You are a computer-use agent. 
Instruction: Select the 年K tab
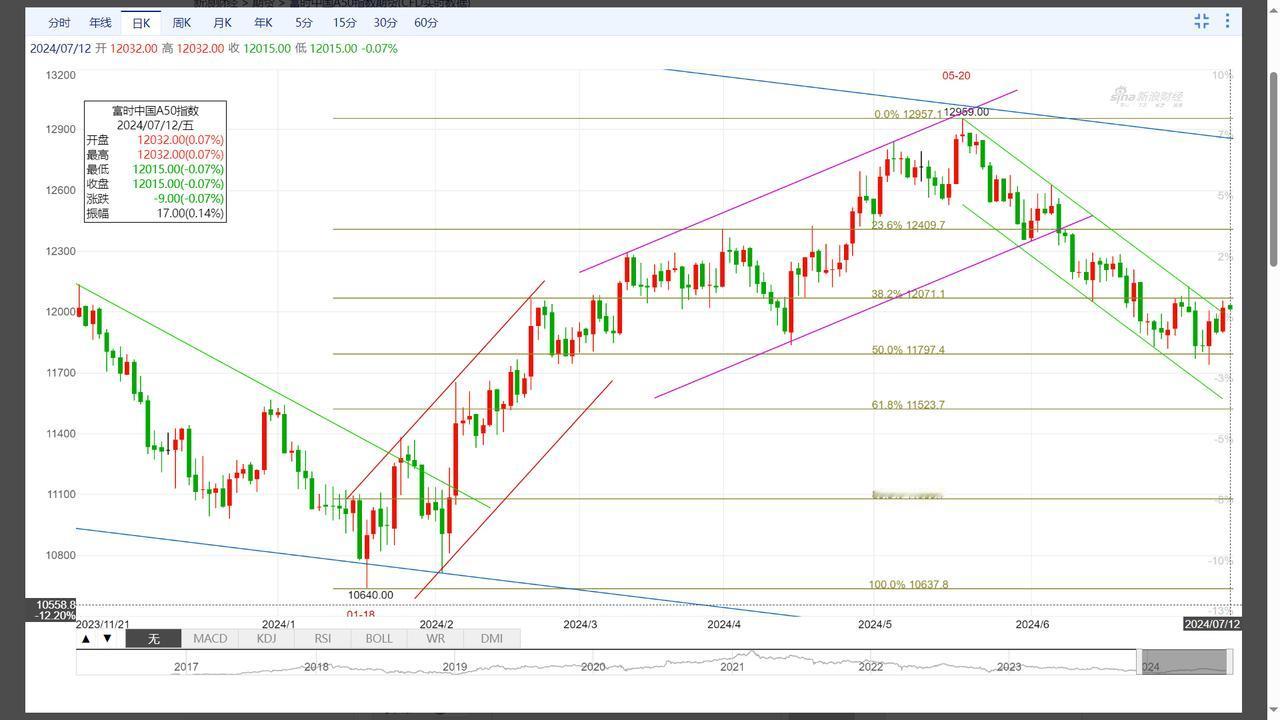[263, 22]
